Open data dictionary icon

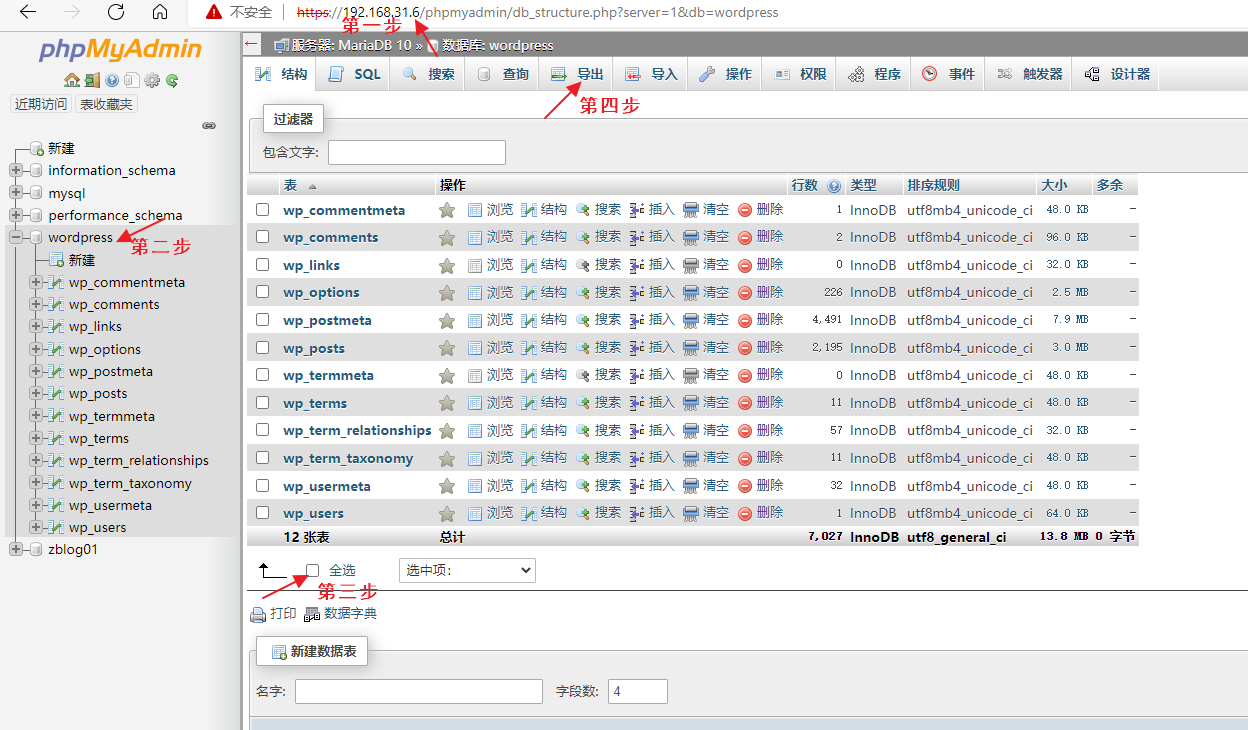312,614
